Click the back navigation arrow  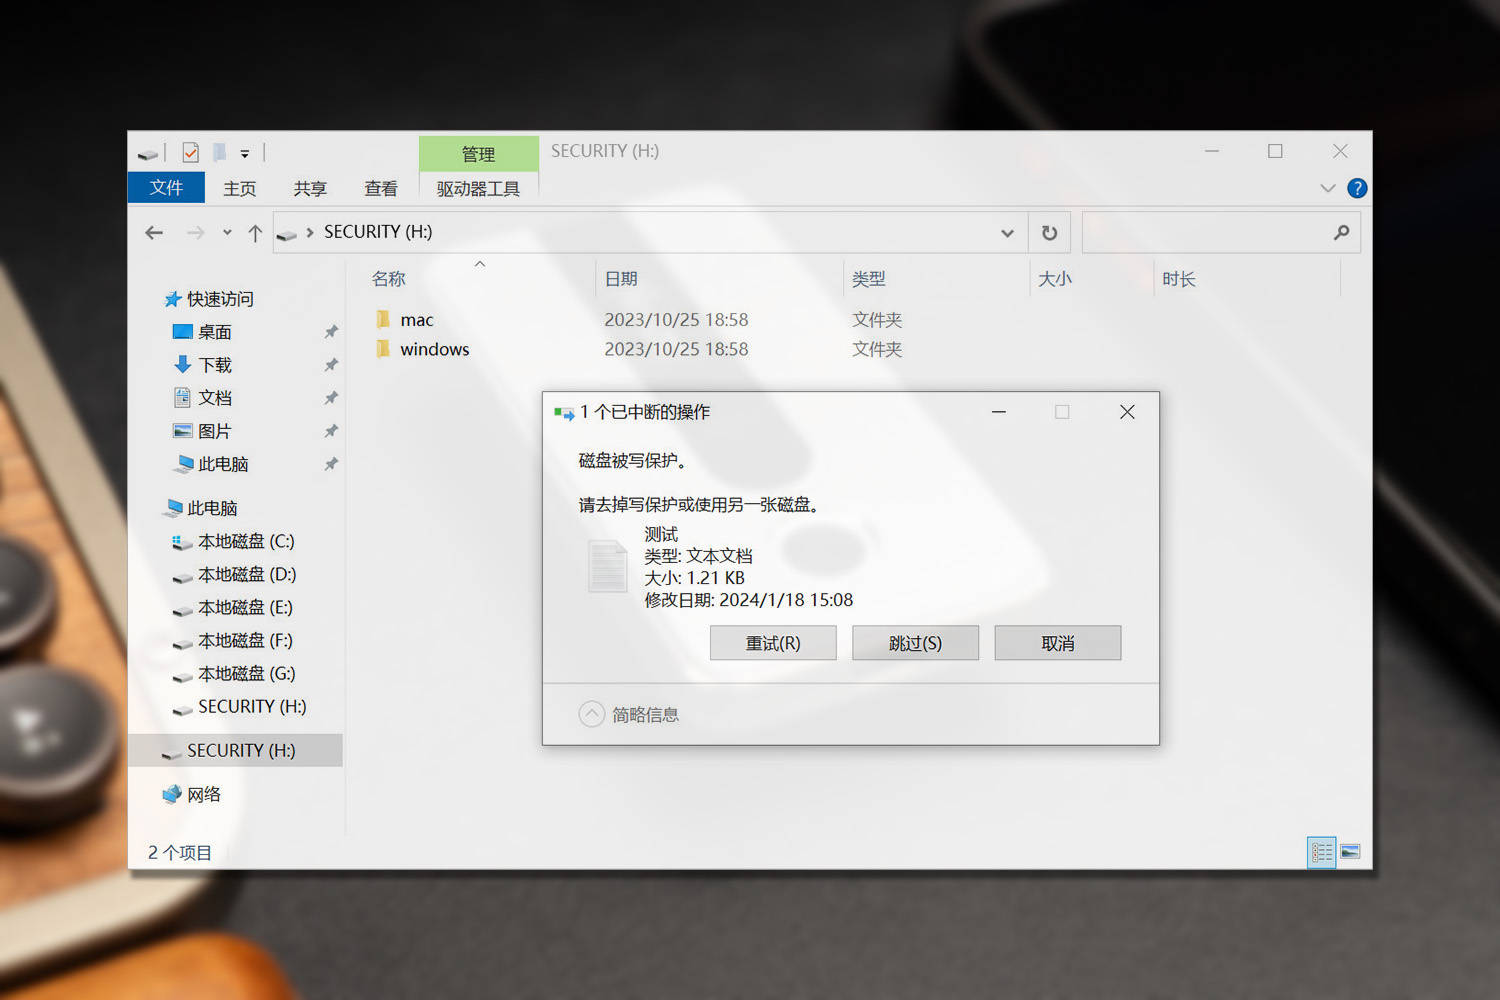click(x=154, y=233)
